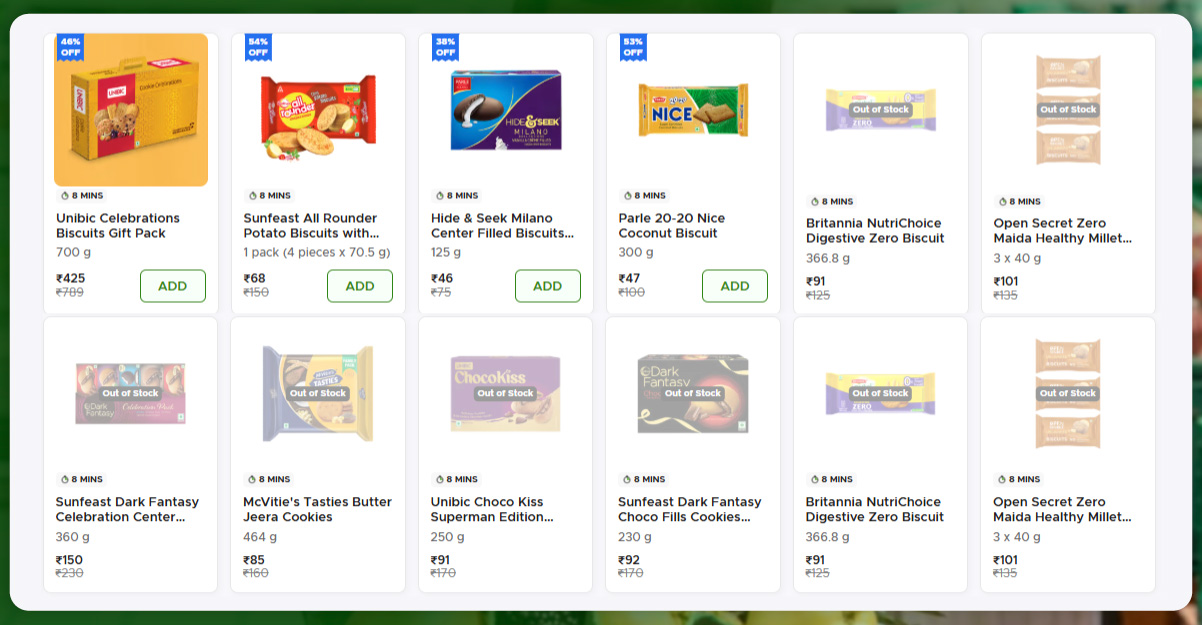1202x625 pixels.
Task: Open McVitie's Tasties Butter Jeera Cookies title
Action: click(x=317, y=509)
